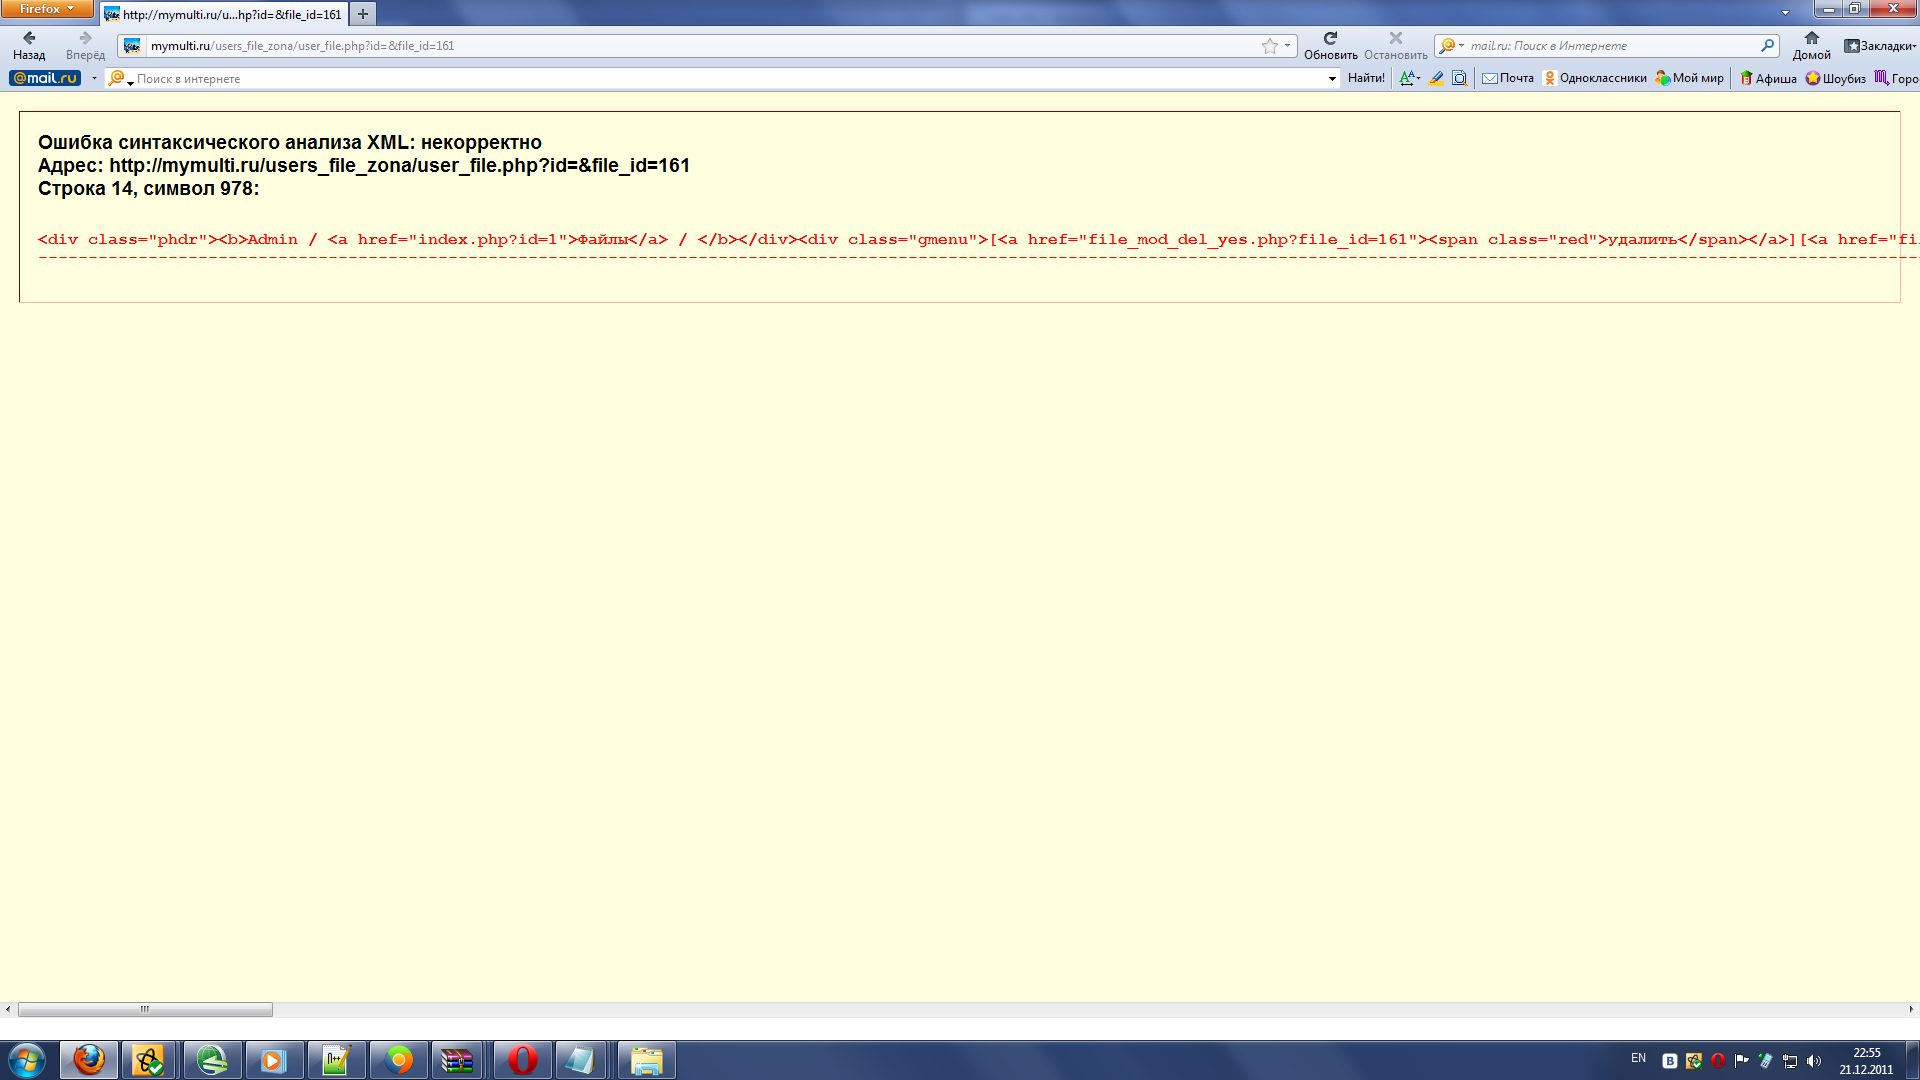Click the Обновить reload icon
Image resolution: width=1920 pixels, height=1080 pixels.
pos(1330,39)
